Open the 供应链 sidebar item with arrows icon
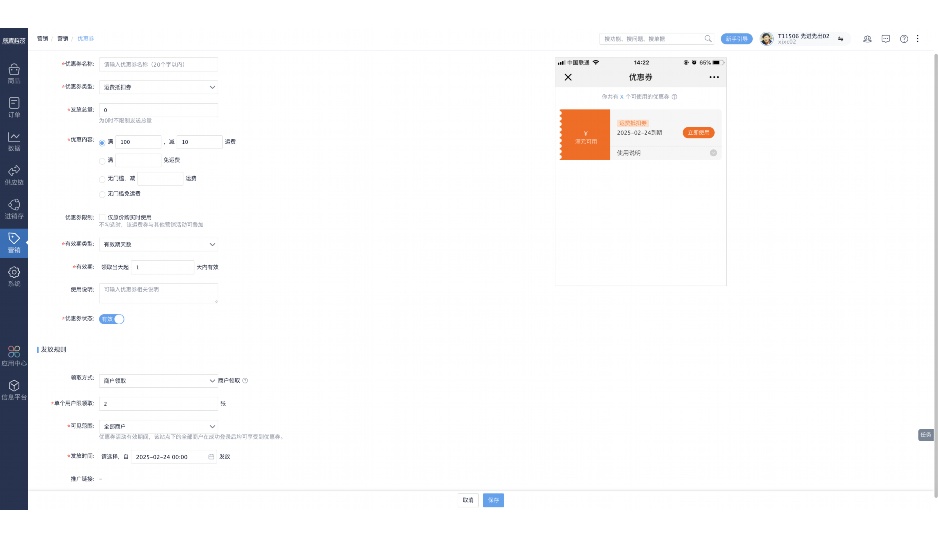 pos(14,175)
